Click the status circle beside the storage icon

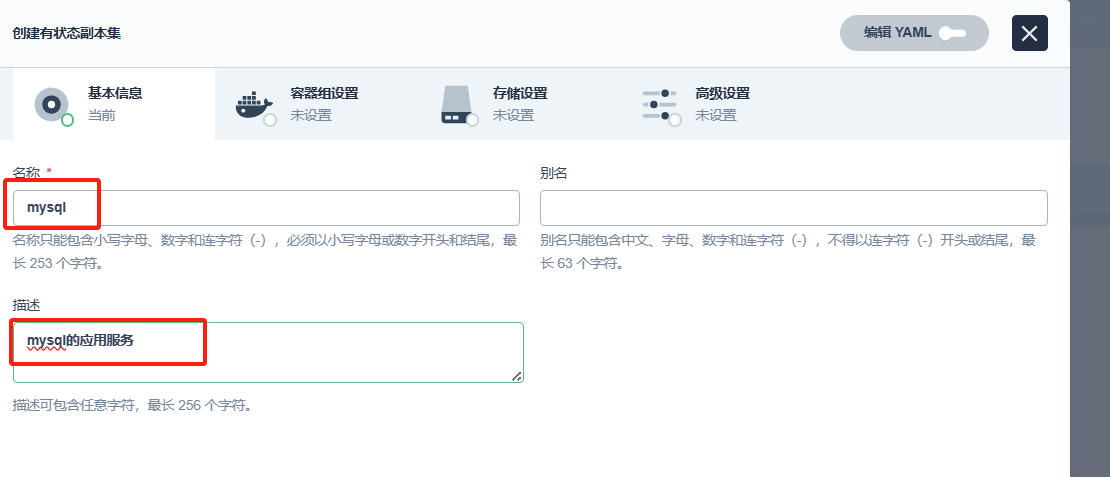coord(472,120)
